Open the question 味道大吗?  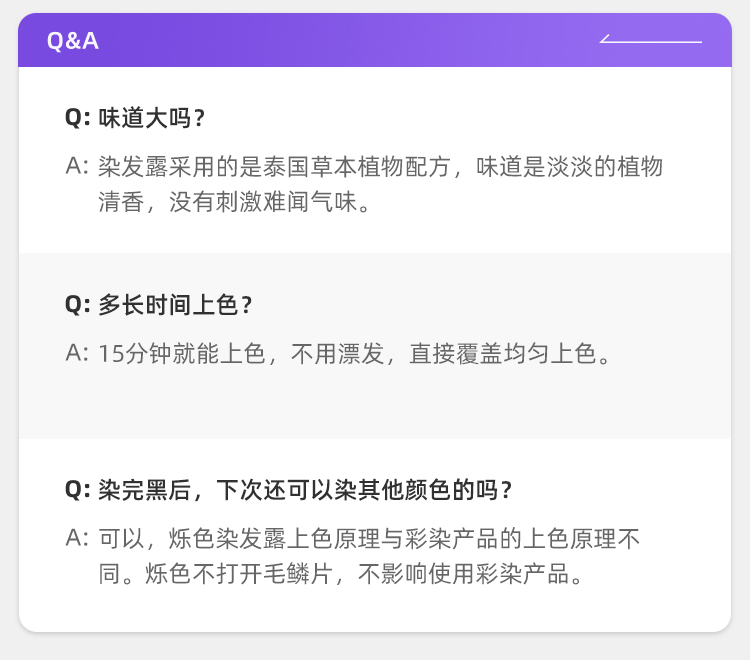[152, 118]
